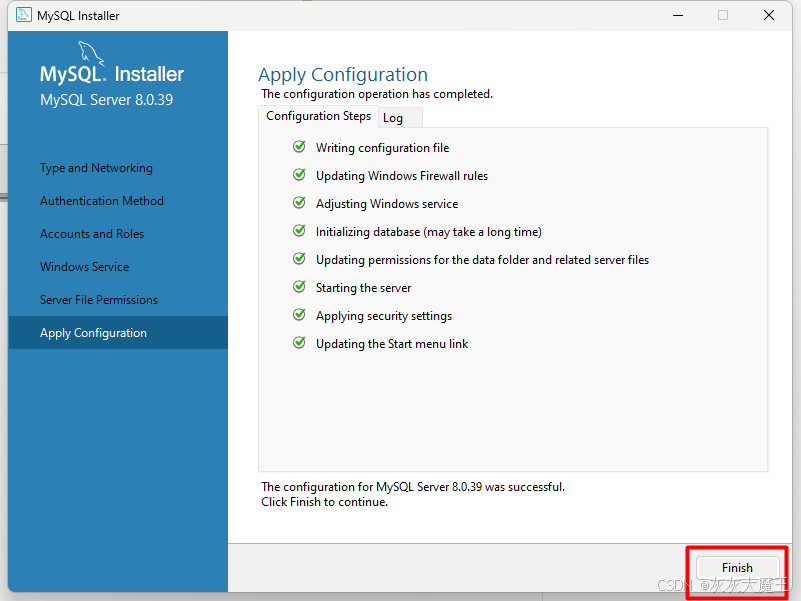Go to Authentication Method step
This screenshot has height=601, width=801.
click(x=102, y=201)
